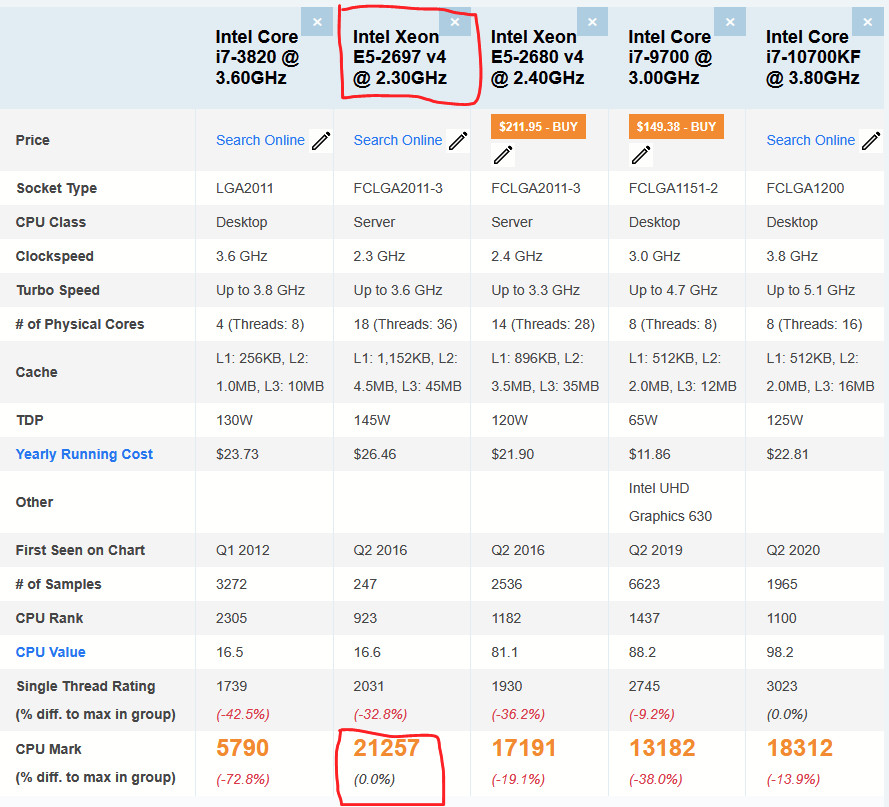
Task: Select Intel Xeon E5-2680 v4 heading
Action: coord(537,57)
